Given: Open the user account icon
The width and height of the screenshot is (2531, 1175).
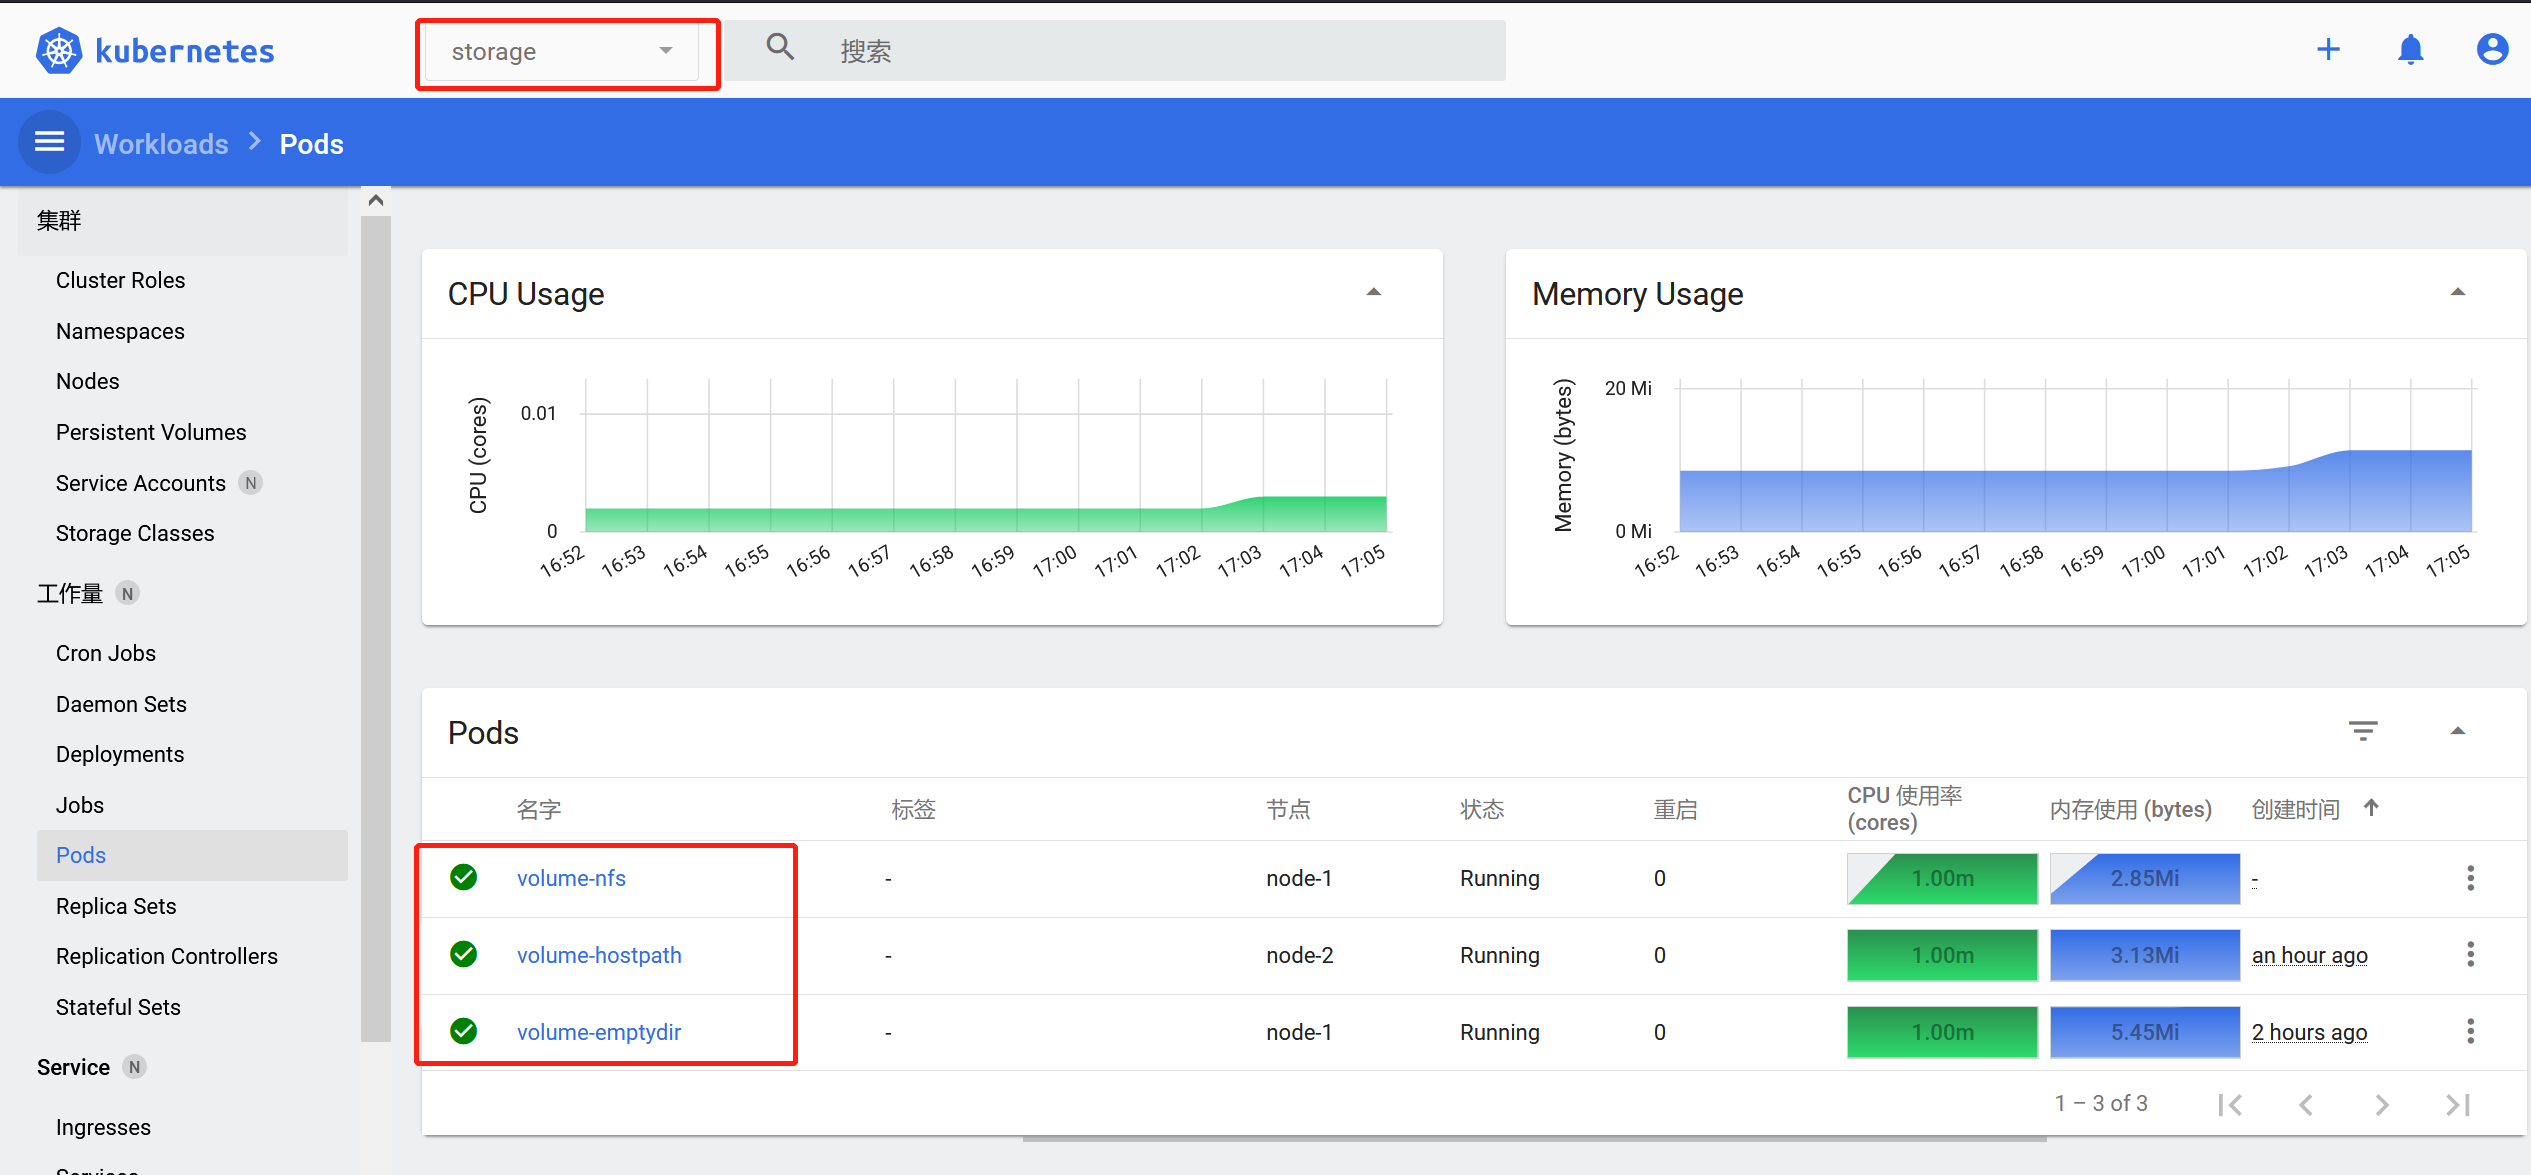Looking at the screenshot, I should click(2492, 50).
